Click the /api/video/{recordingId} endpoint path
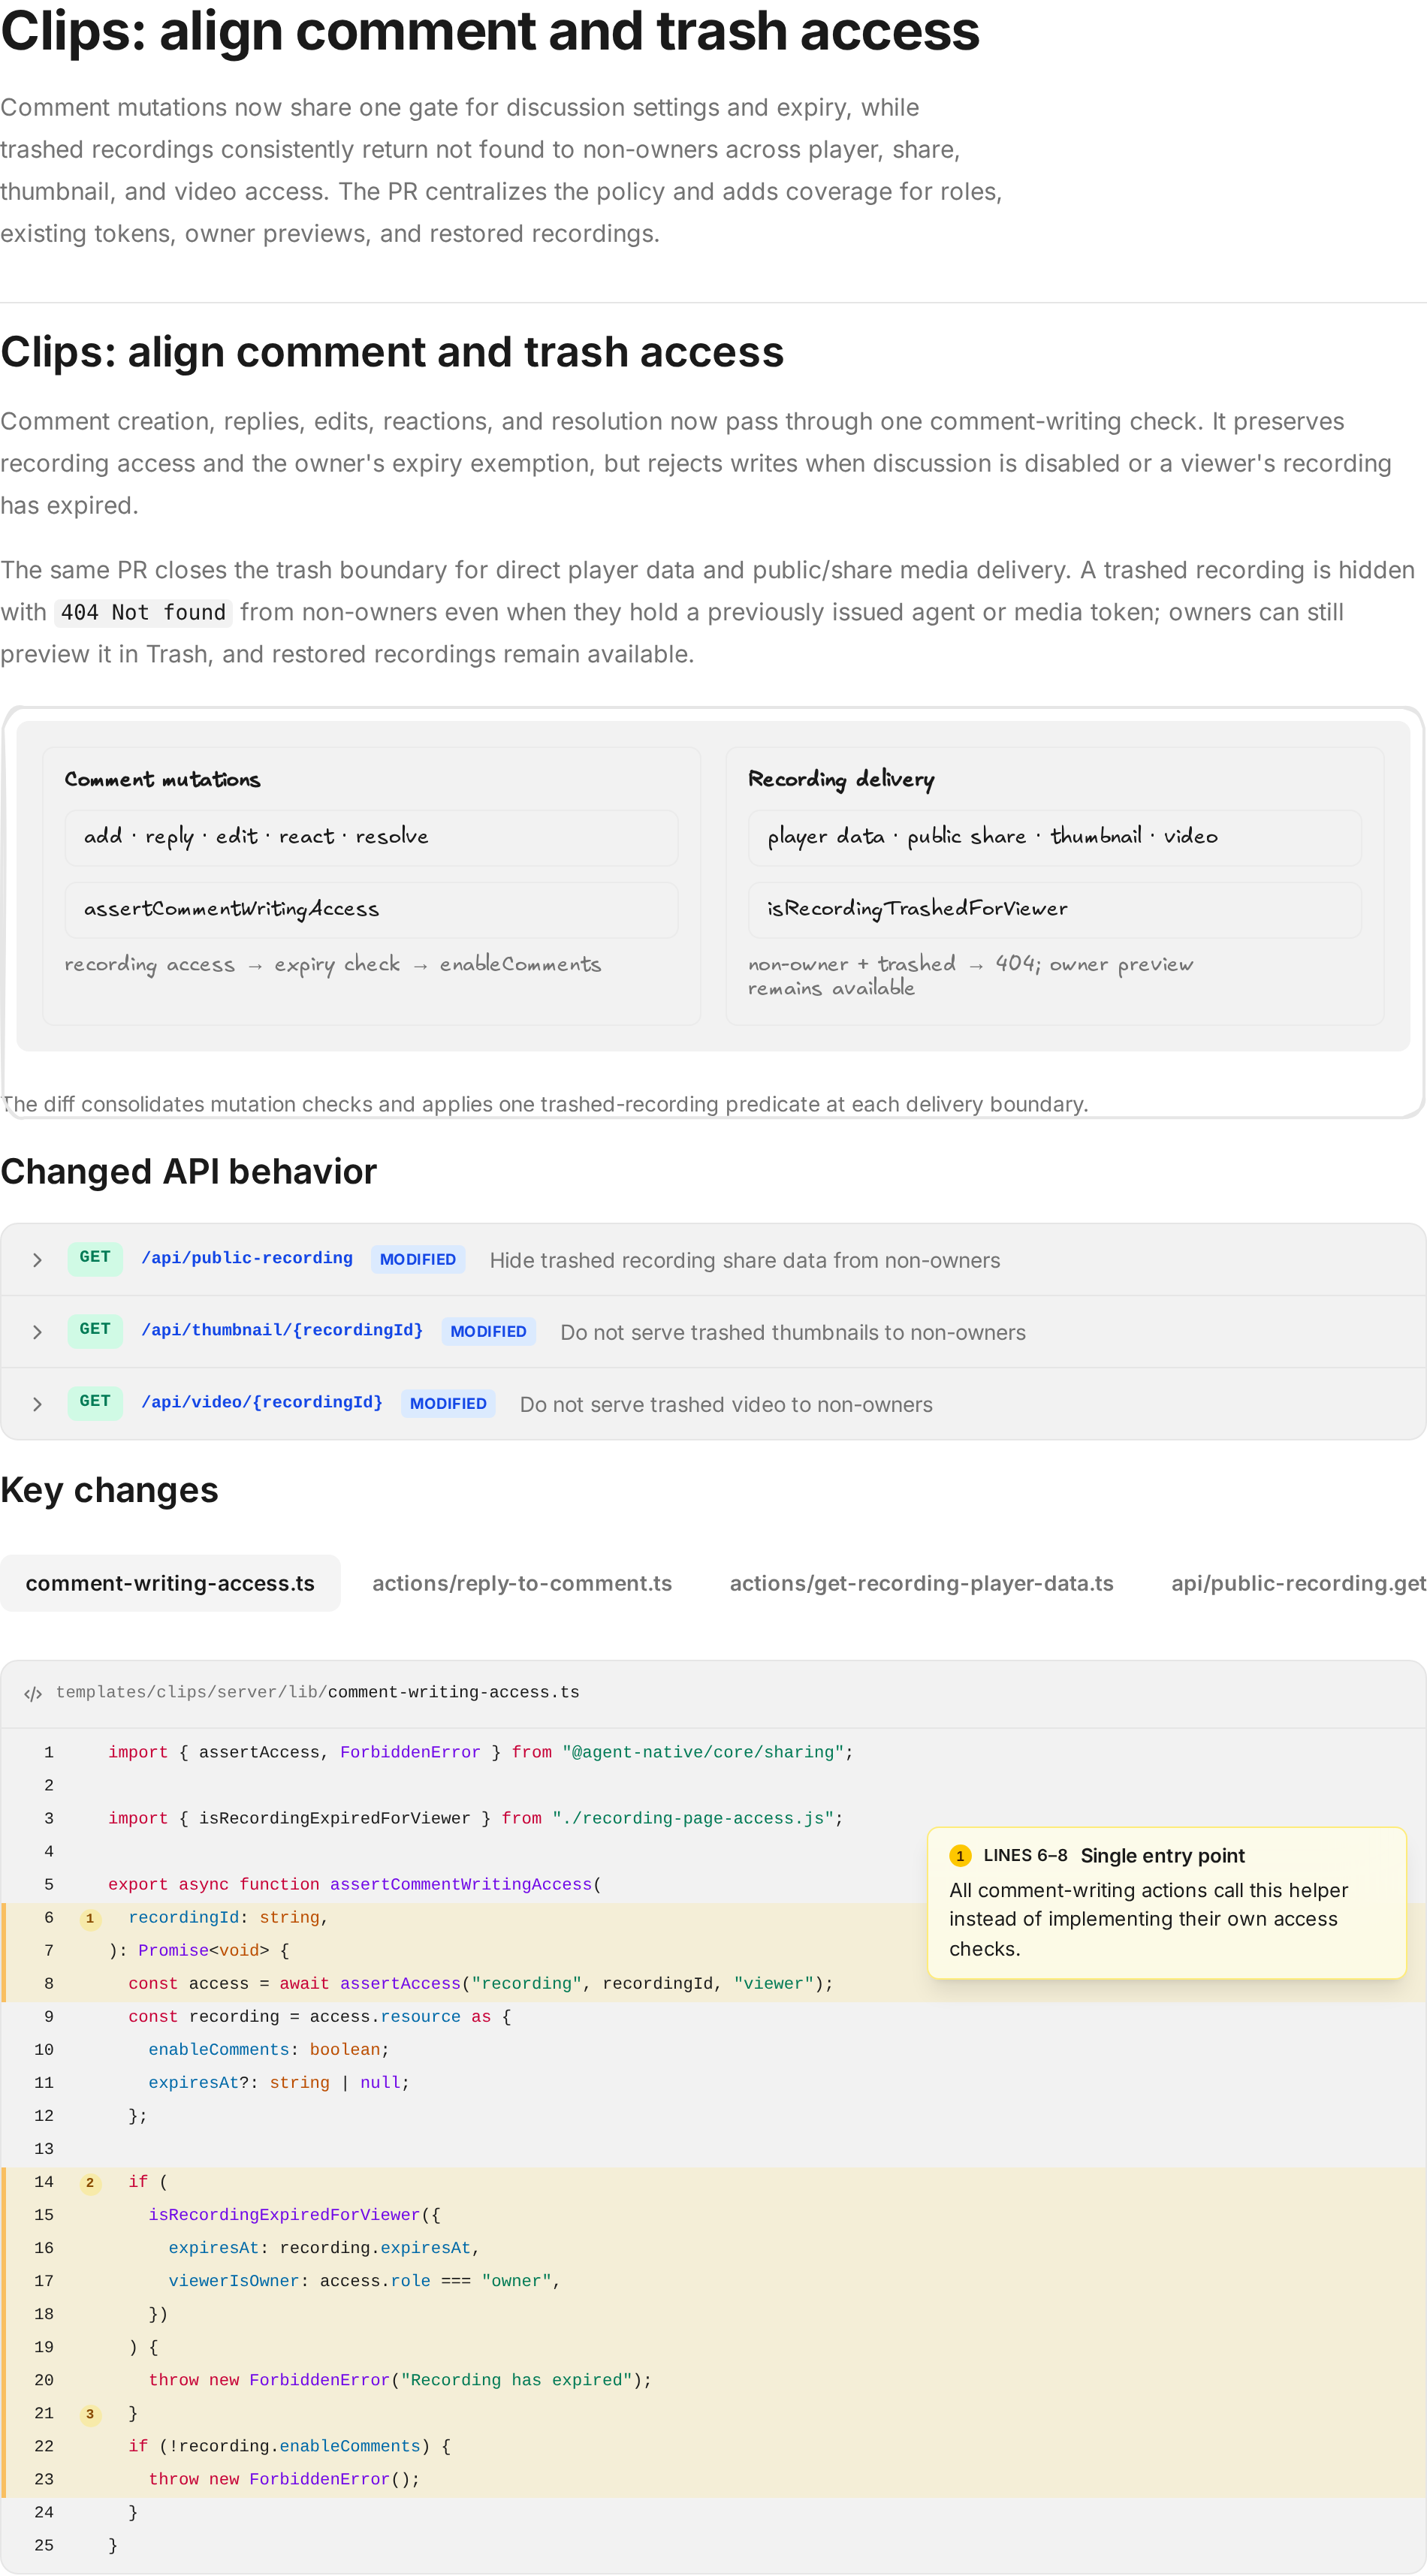This screenshot has width=1427, height=2576. (262, 1402)
